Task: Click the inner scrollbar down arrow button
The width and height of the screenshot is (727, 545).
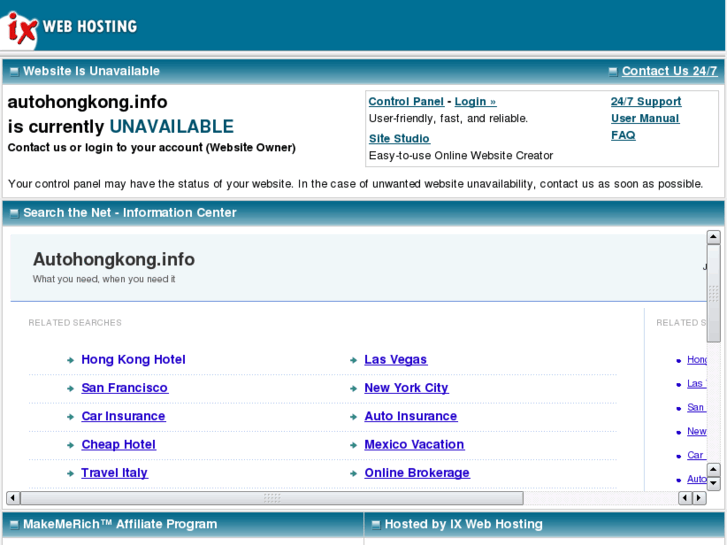Action: point(713,484)
